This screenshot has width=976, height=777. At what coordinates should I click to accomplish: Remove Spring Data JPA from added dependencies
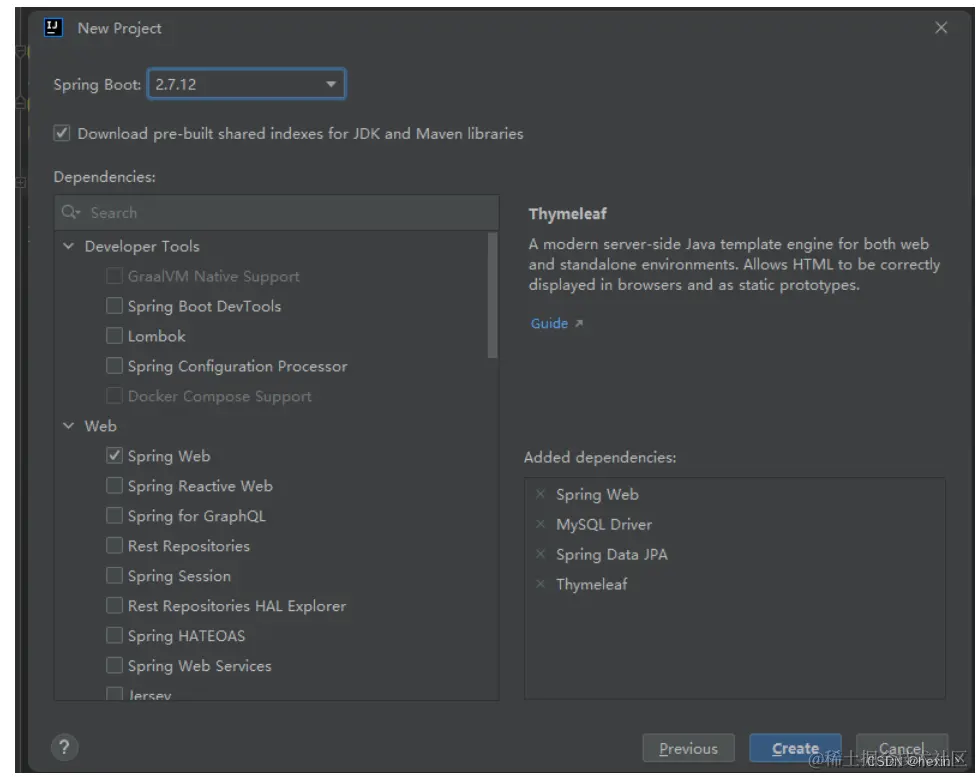(x=540, y=553)
